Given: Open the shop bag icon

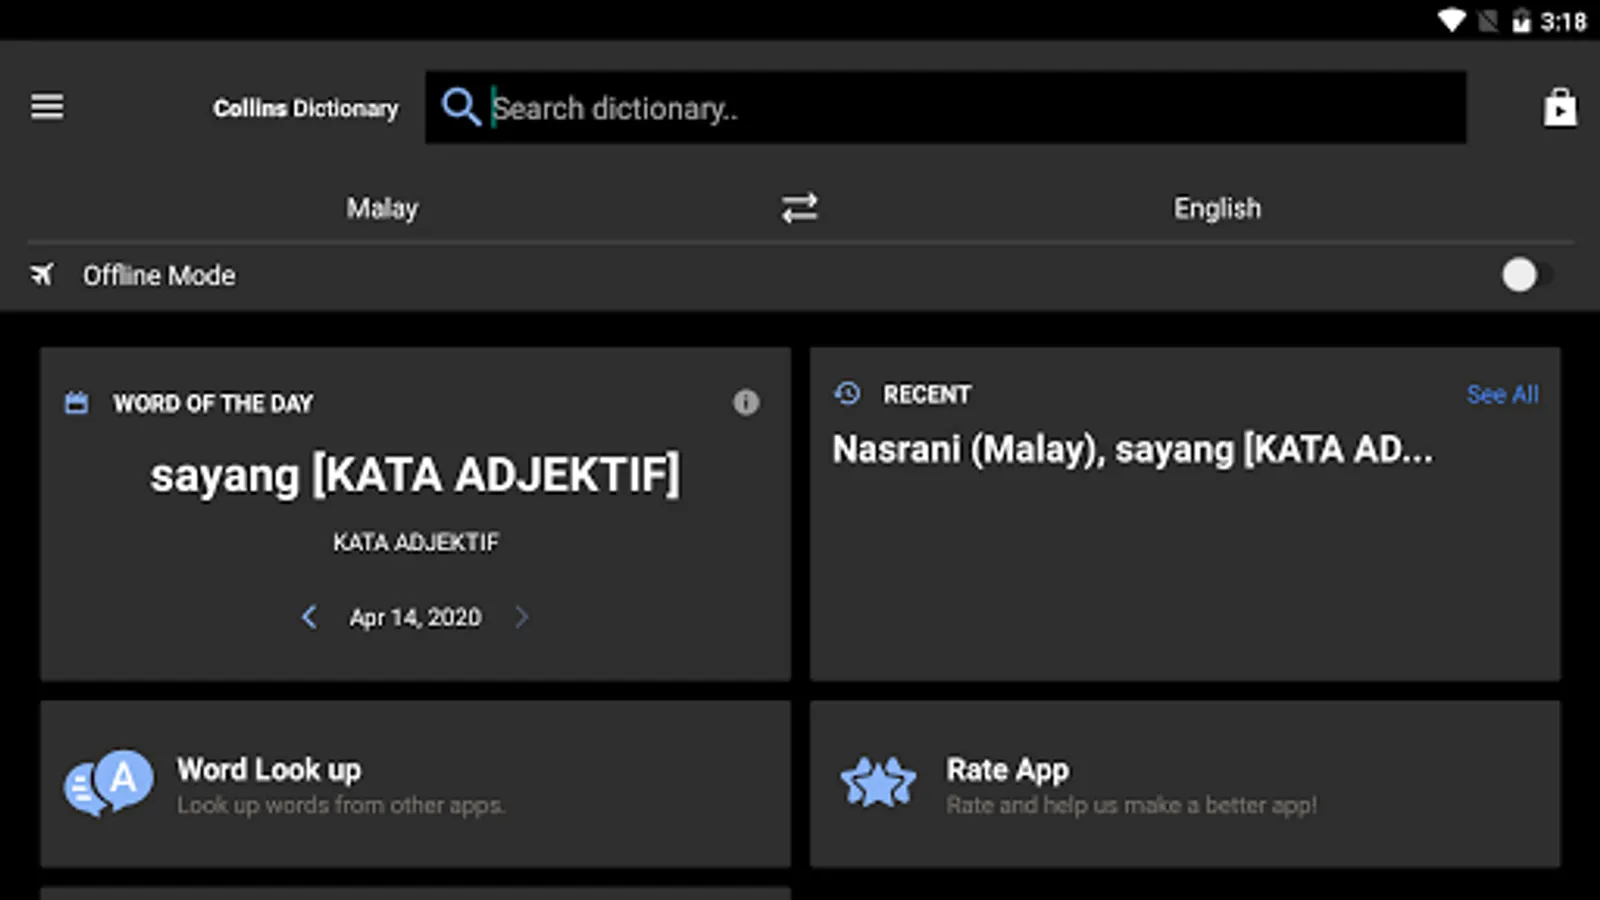Looking at the screenshot, I should point(1559,107).
